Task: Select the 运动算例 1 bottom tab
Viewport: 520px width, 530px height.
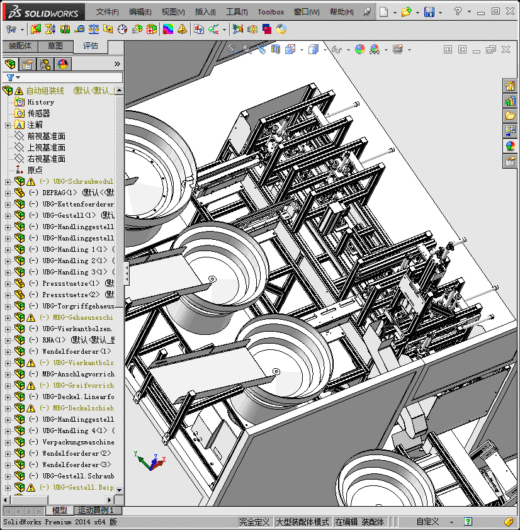Action: click(x=95, y=510)
